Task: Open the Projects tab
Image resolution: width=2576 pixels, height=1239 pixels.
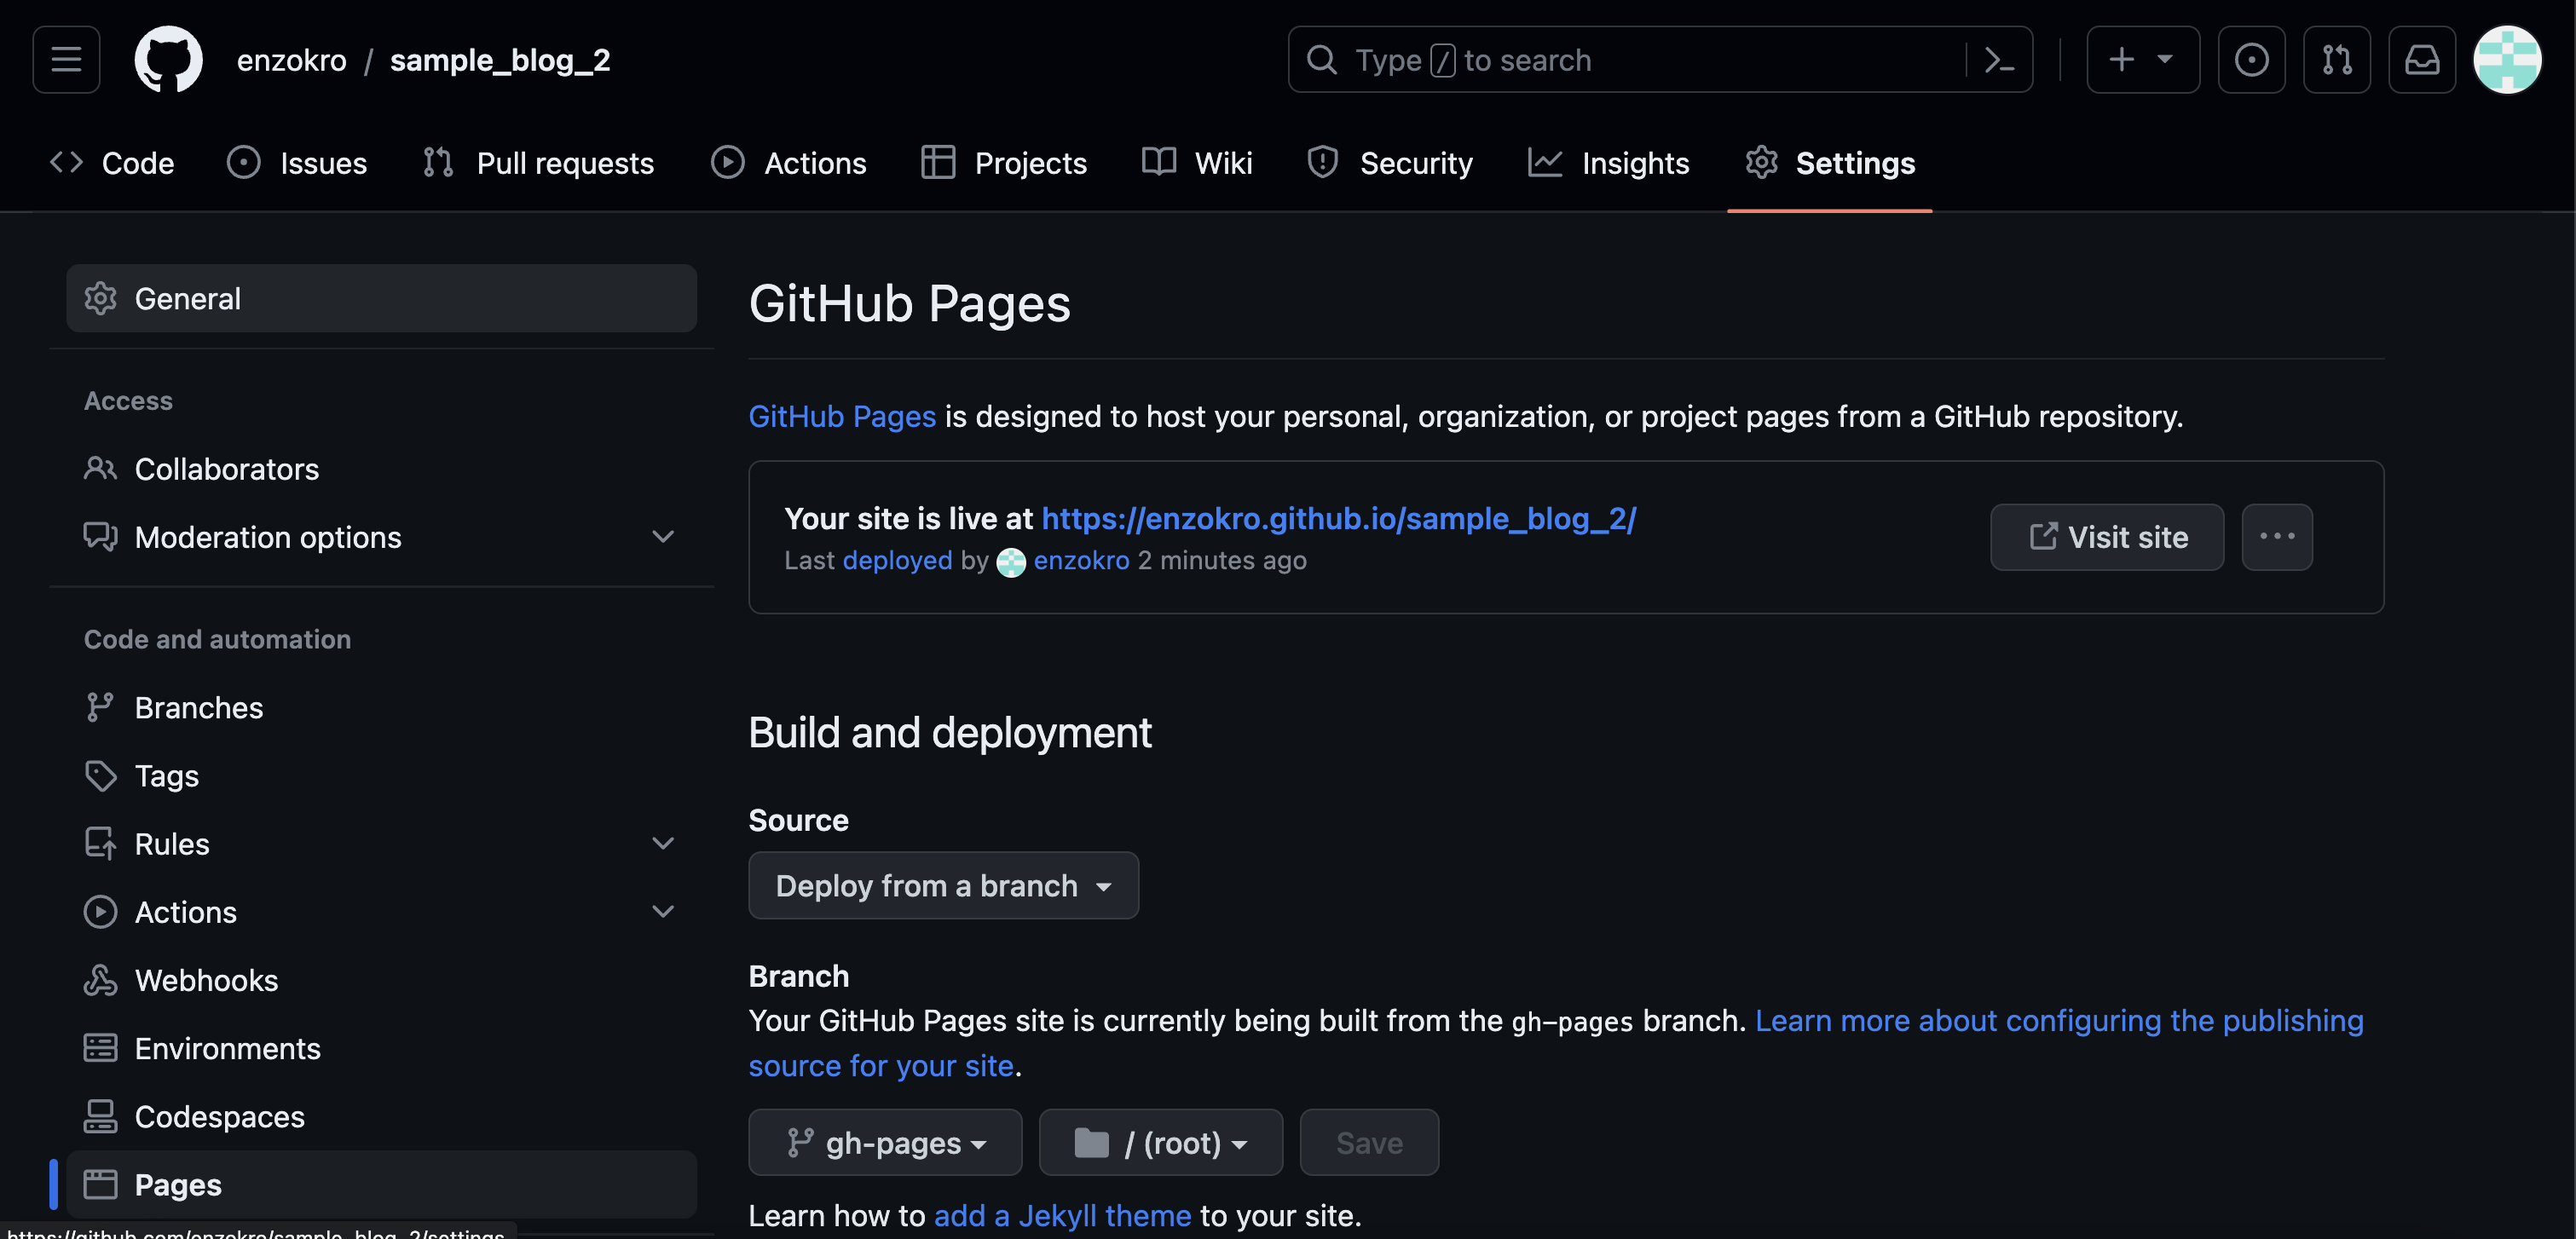Action: (1004, 163)
